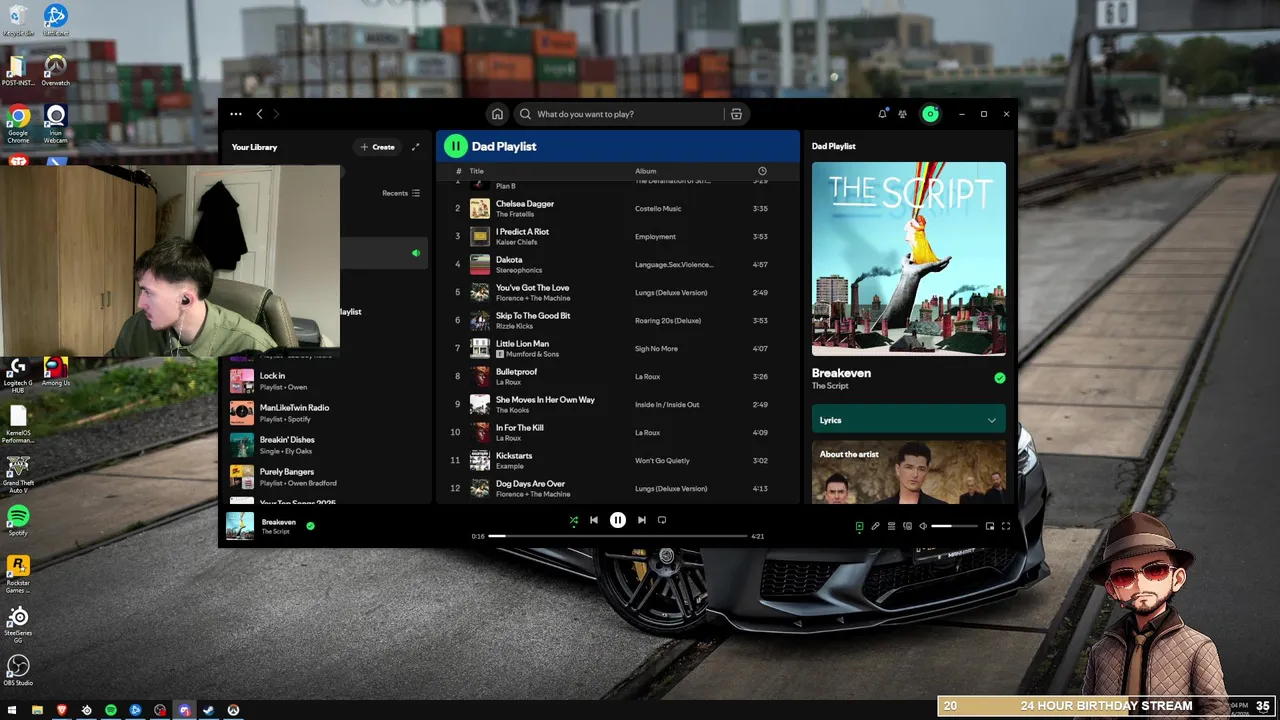
Task: Open Connect to a device icon
Action: (x=907, y=526)
